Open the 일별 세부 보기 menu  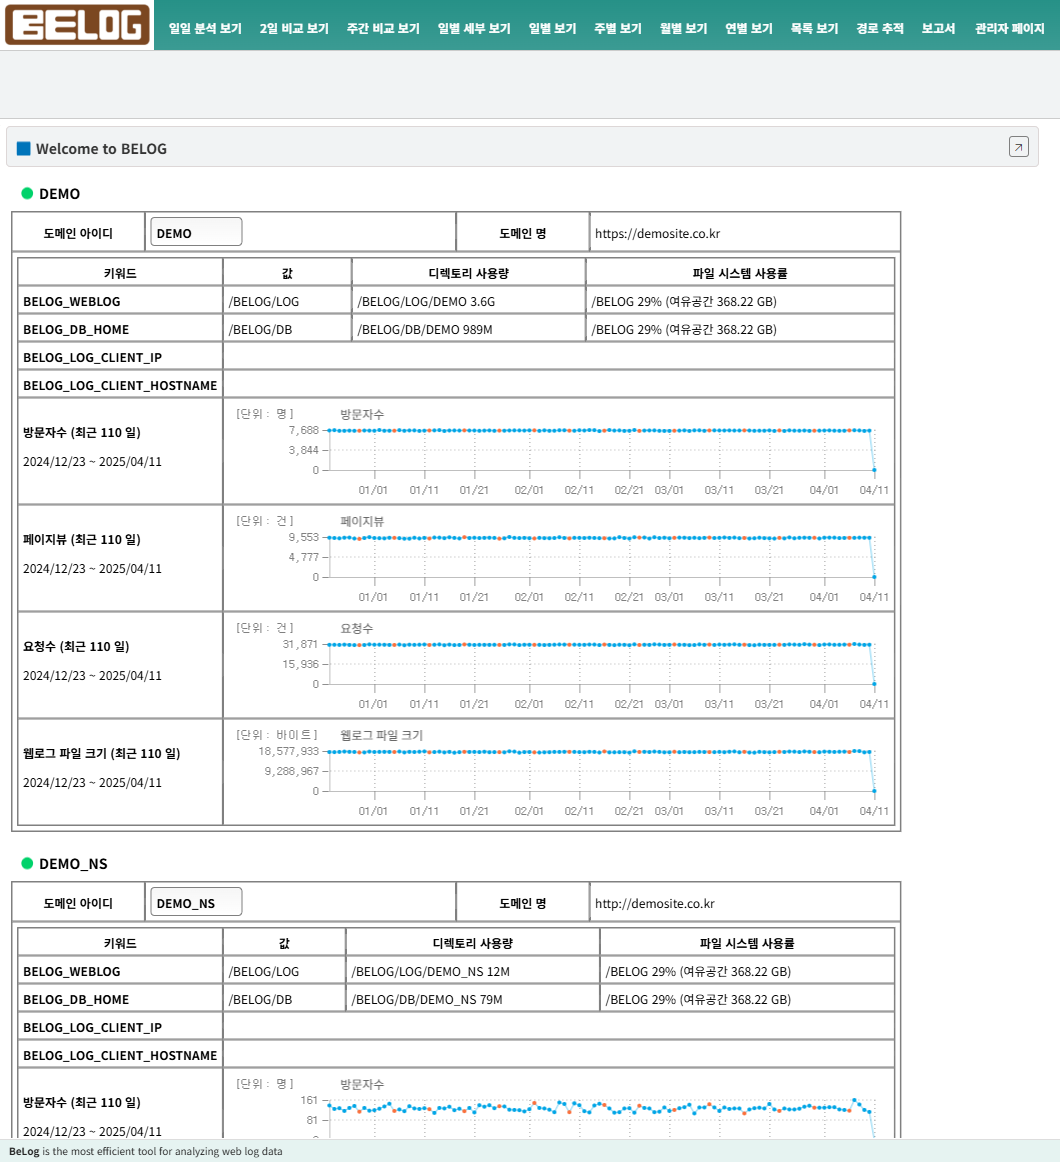(474, 28)
